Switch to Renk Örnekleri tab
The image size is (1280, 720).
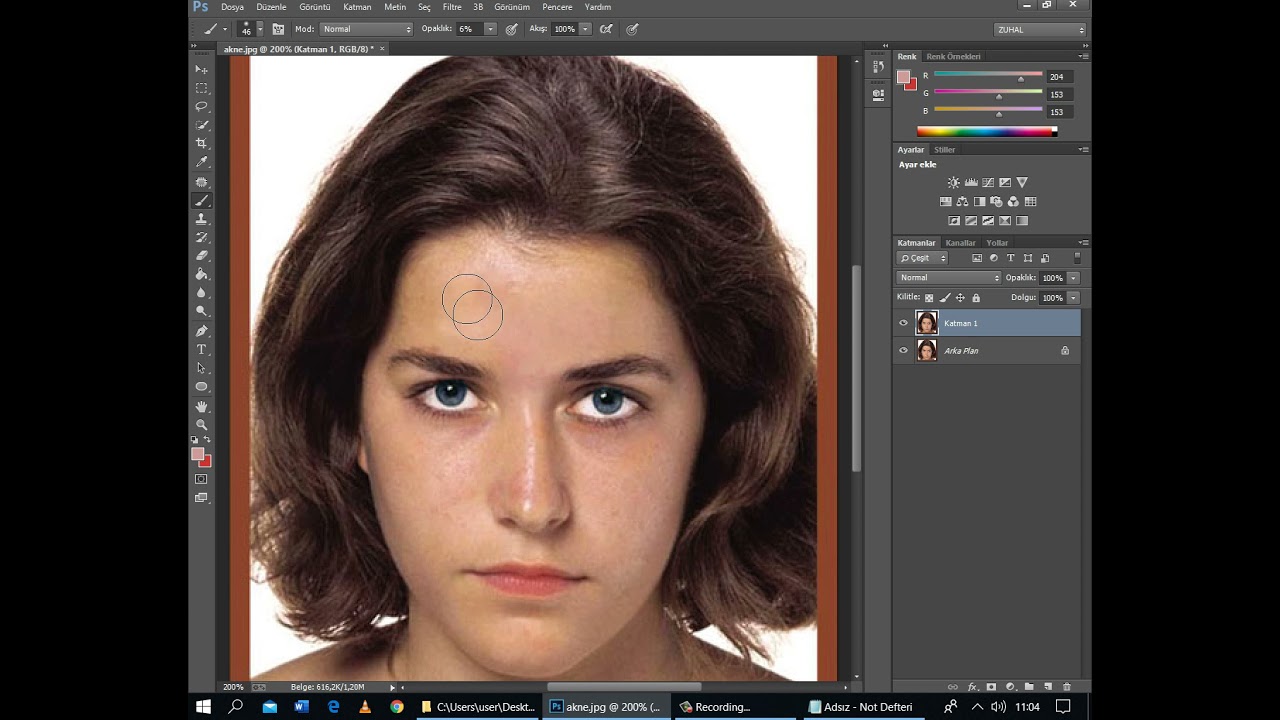click(x=953, y=57)
